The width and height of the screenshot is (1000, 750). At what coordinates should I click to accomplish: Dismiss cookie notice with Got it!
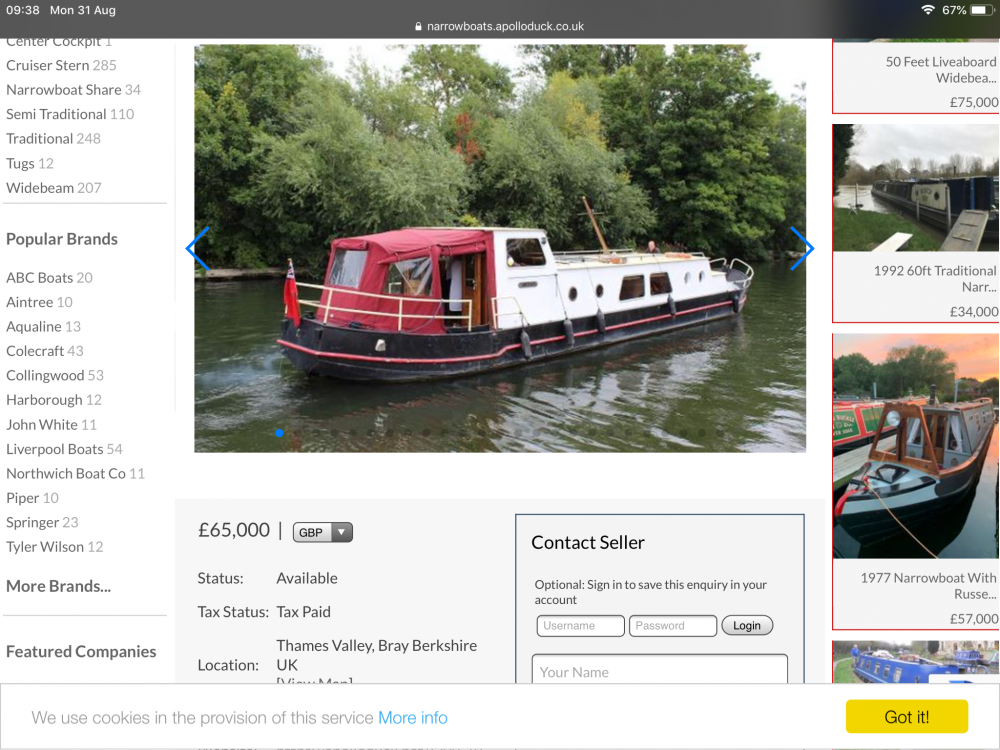click(906, 716)
